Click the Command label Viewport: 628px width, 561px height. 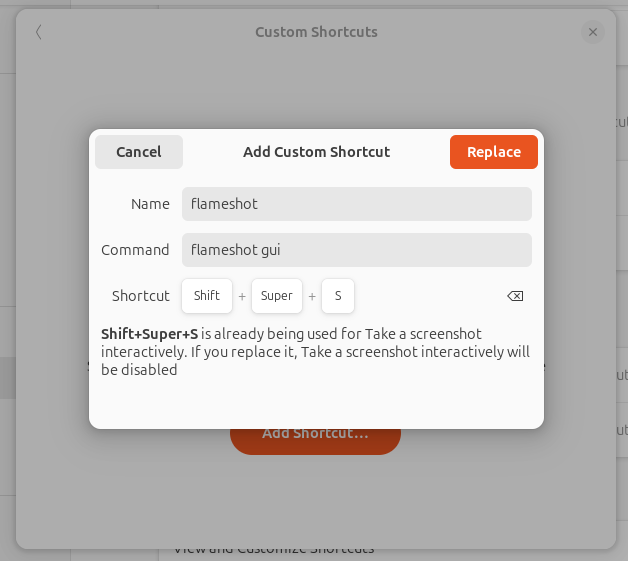[135, 250]
